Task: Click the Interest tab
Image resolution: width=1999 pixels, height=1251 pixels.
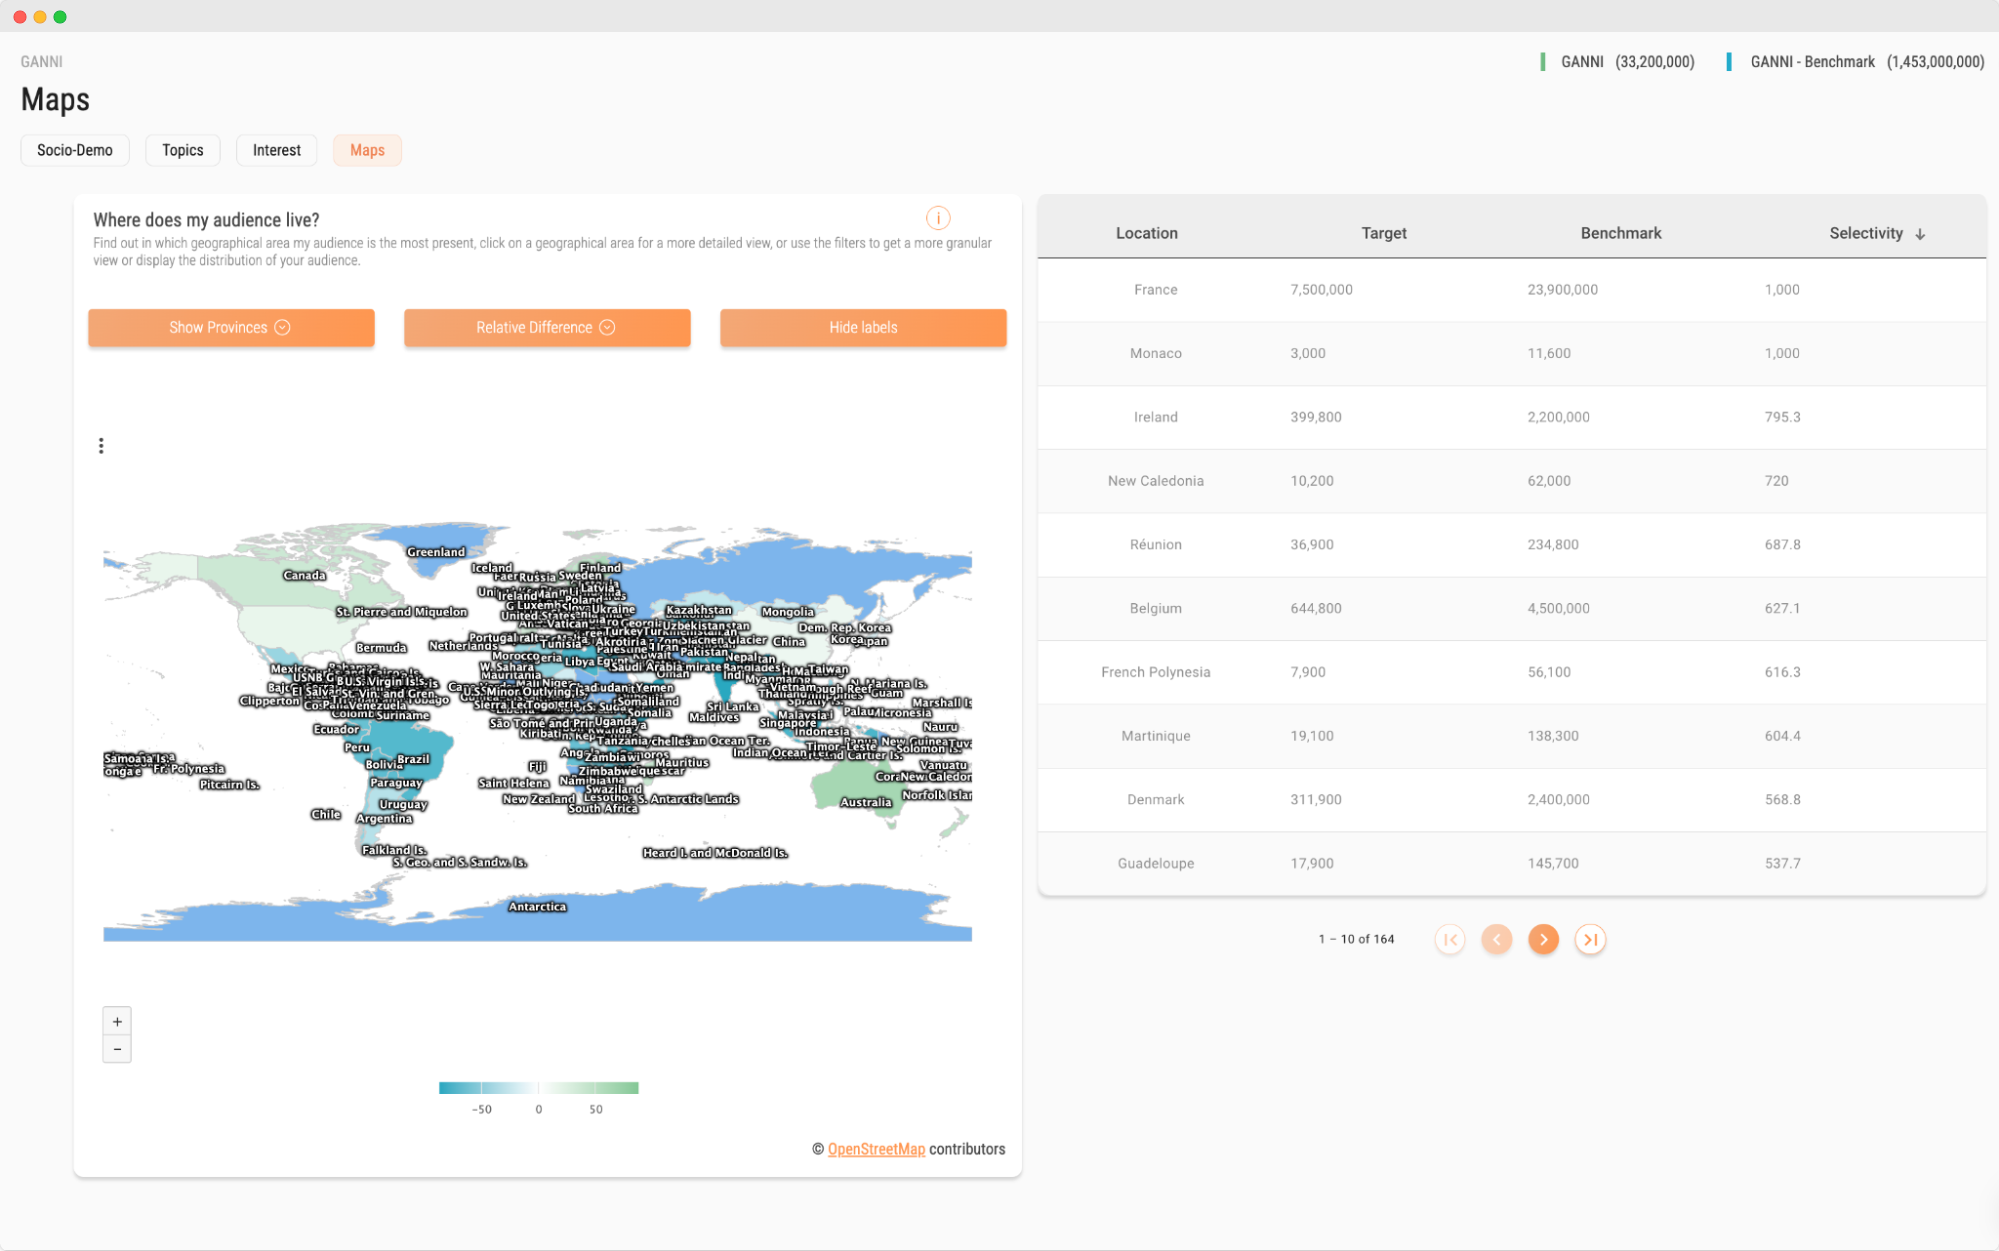Action: [274, 148]
